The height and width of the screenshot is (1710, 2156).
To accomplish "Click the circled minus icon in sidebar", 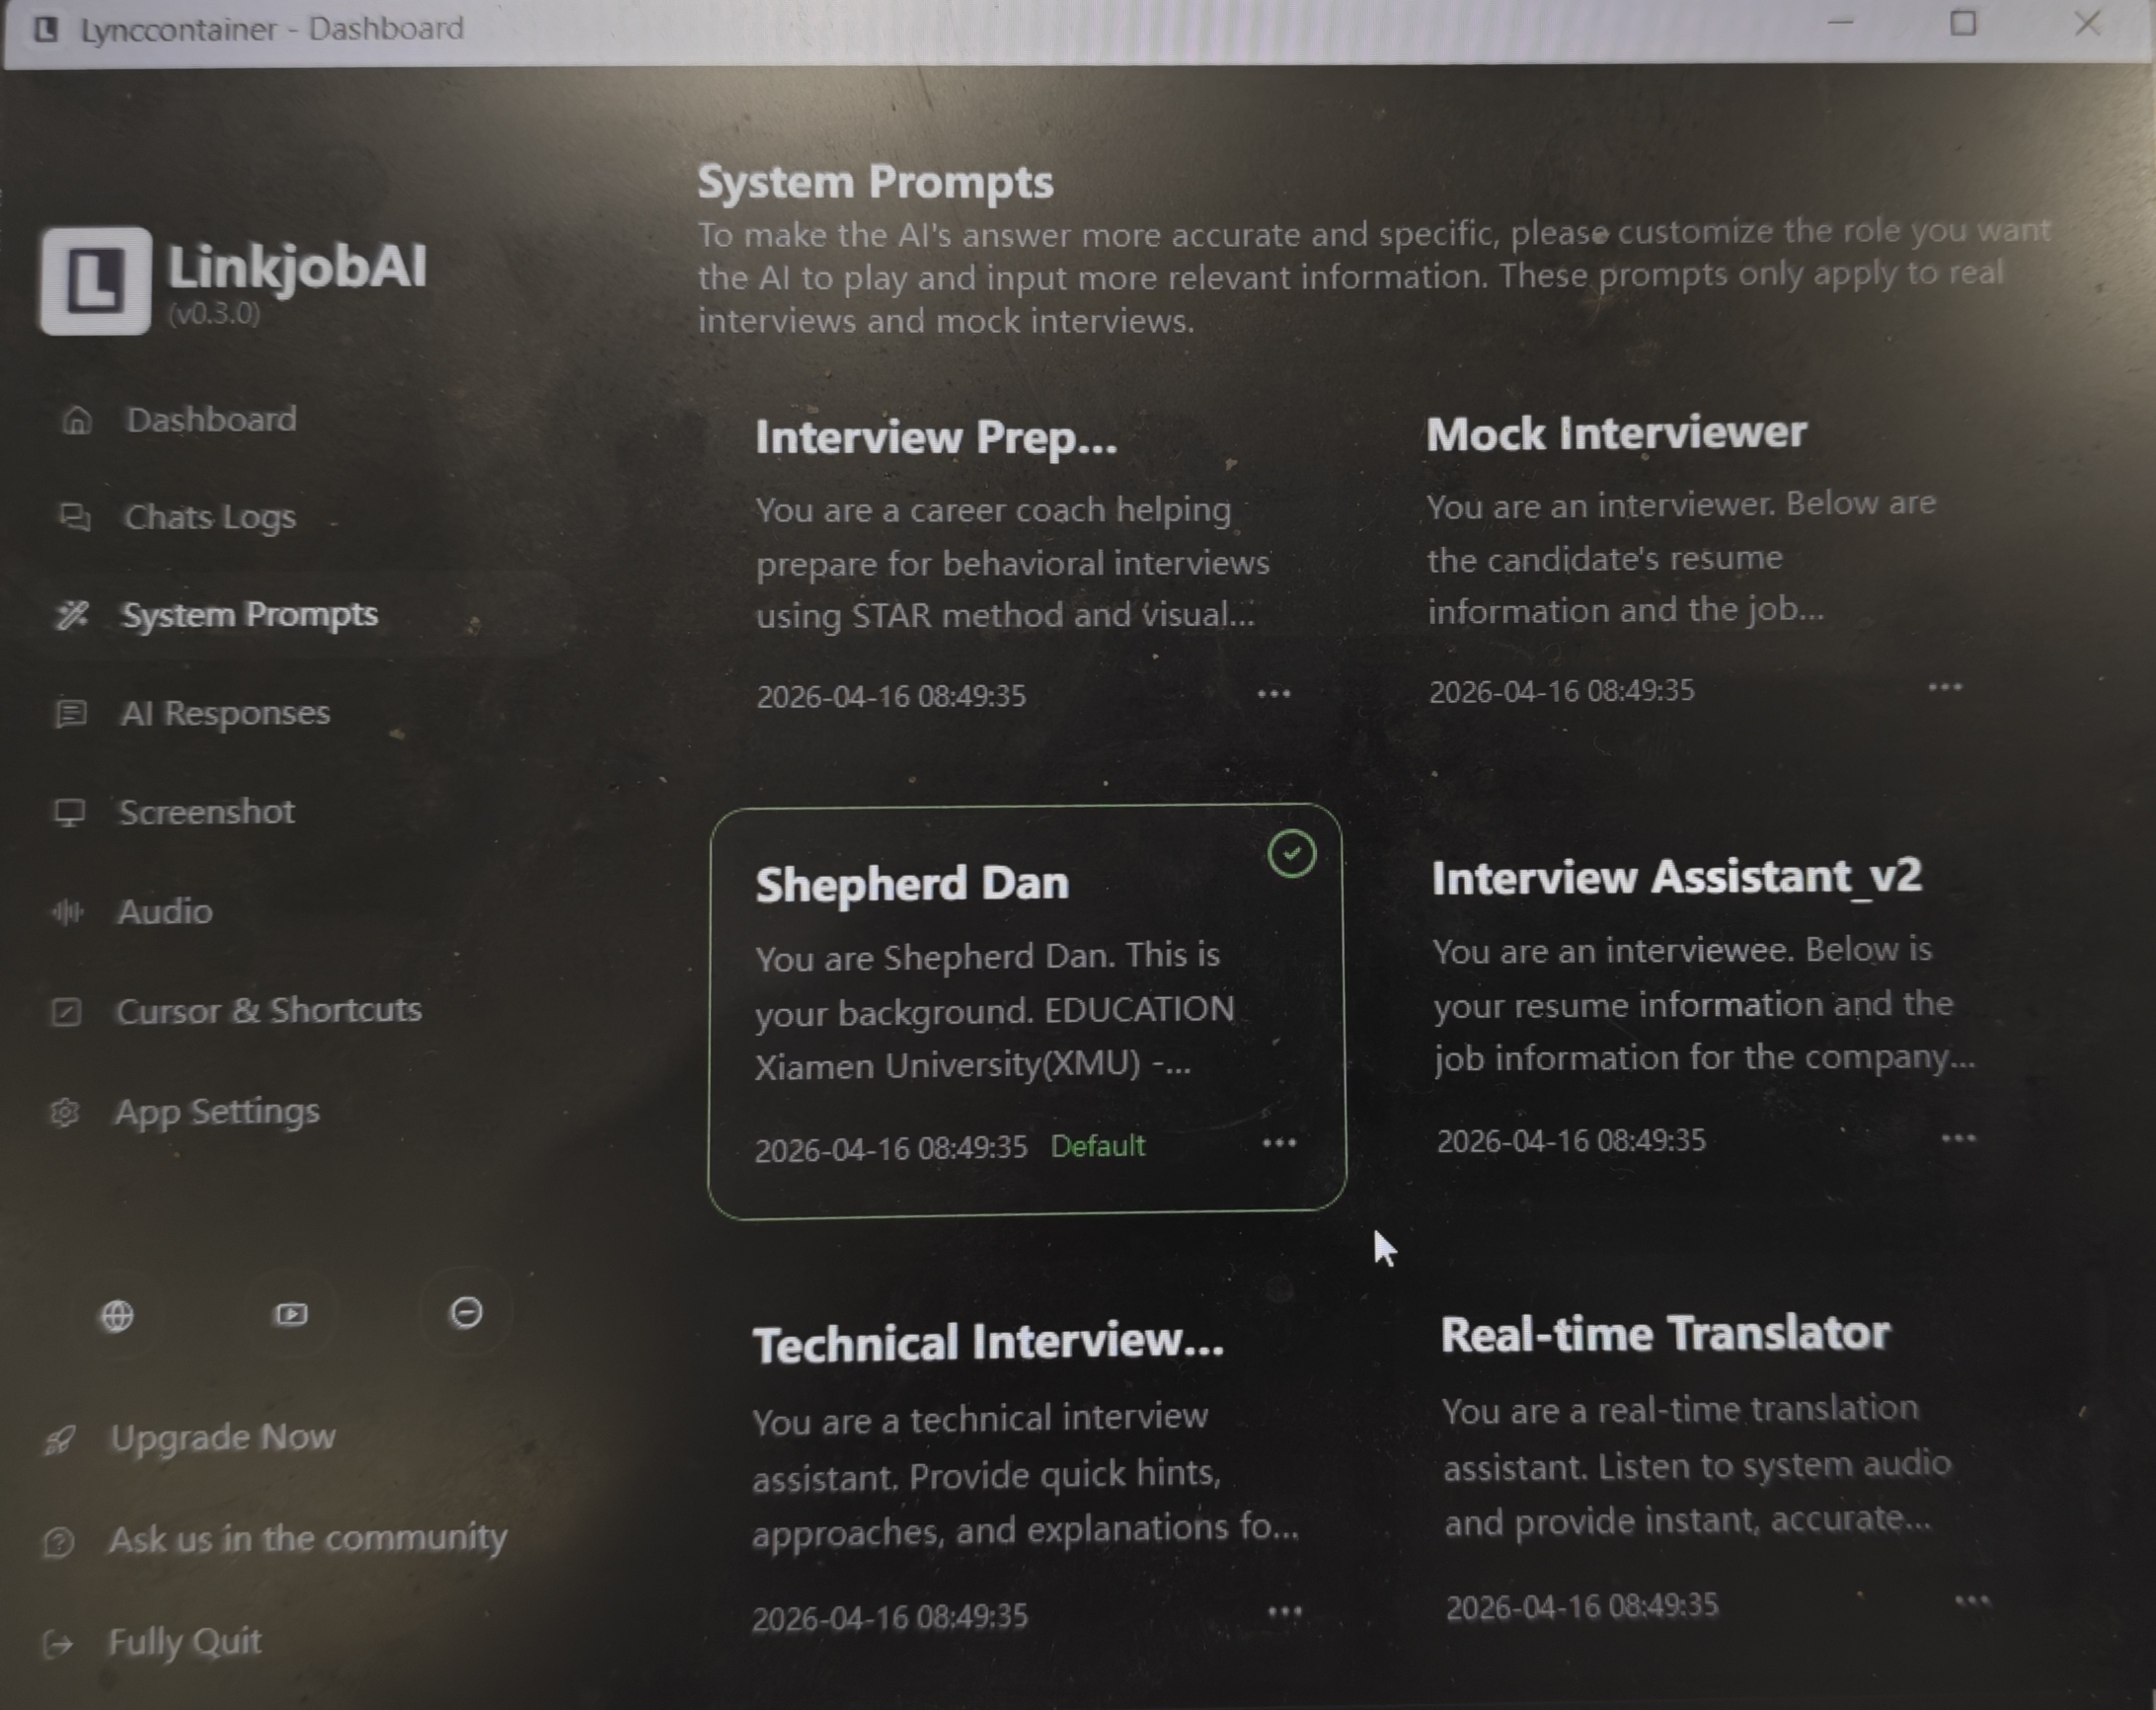I will point(466,1312).
